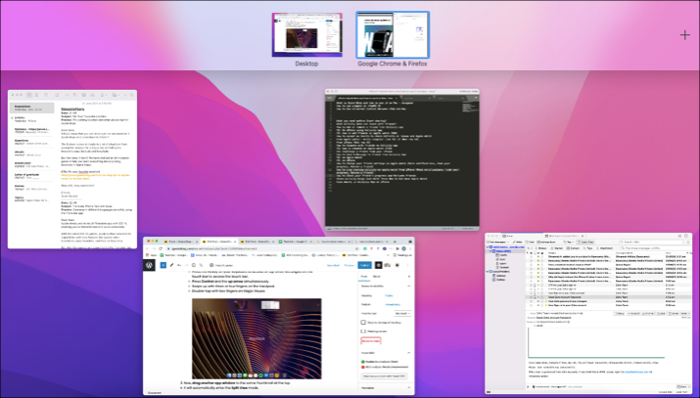The image size is (700, 398).
Task: Tick the Pending review checkbox
Action: 363,332
